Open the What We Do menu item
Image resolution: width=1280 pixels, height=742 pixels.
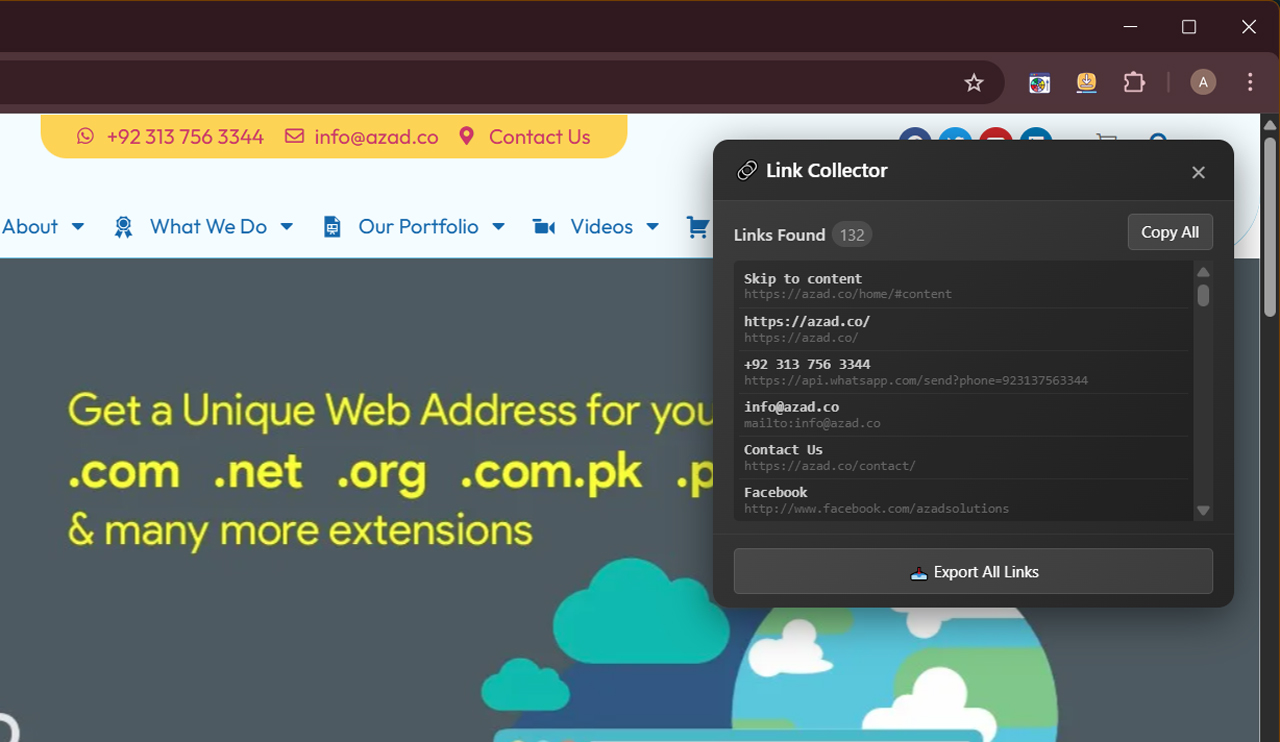tap(208, 227)
